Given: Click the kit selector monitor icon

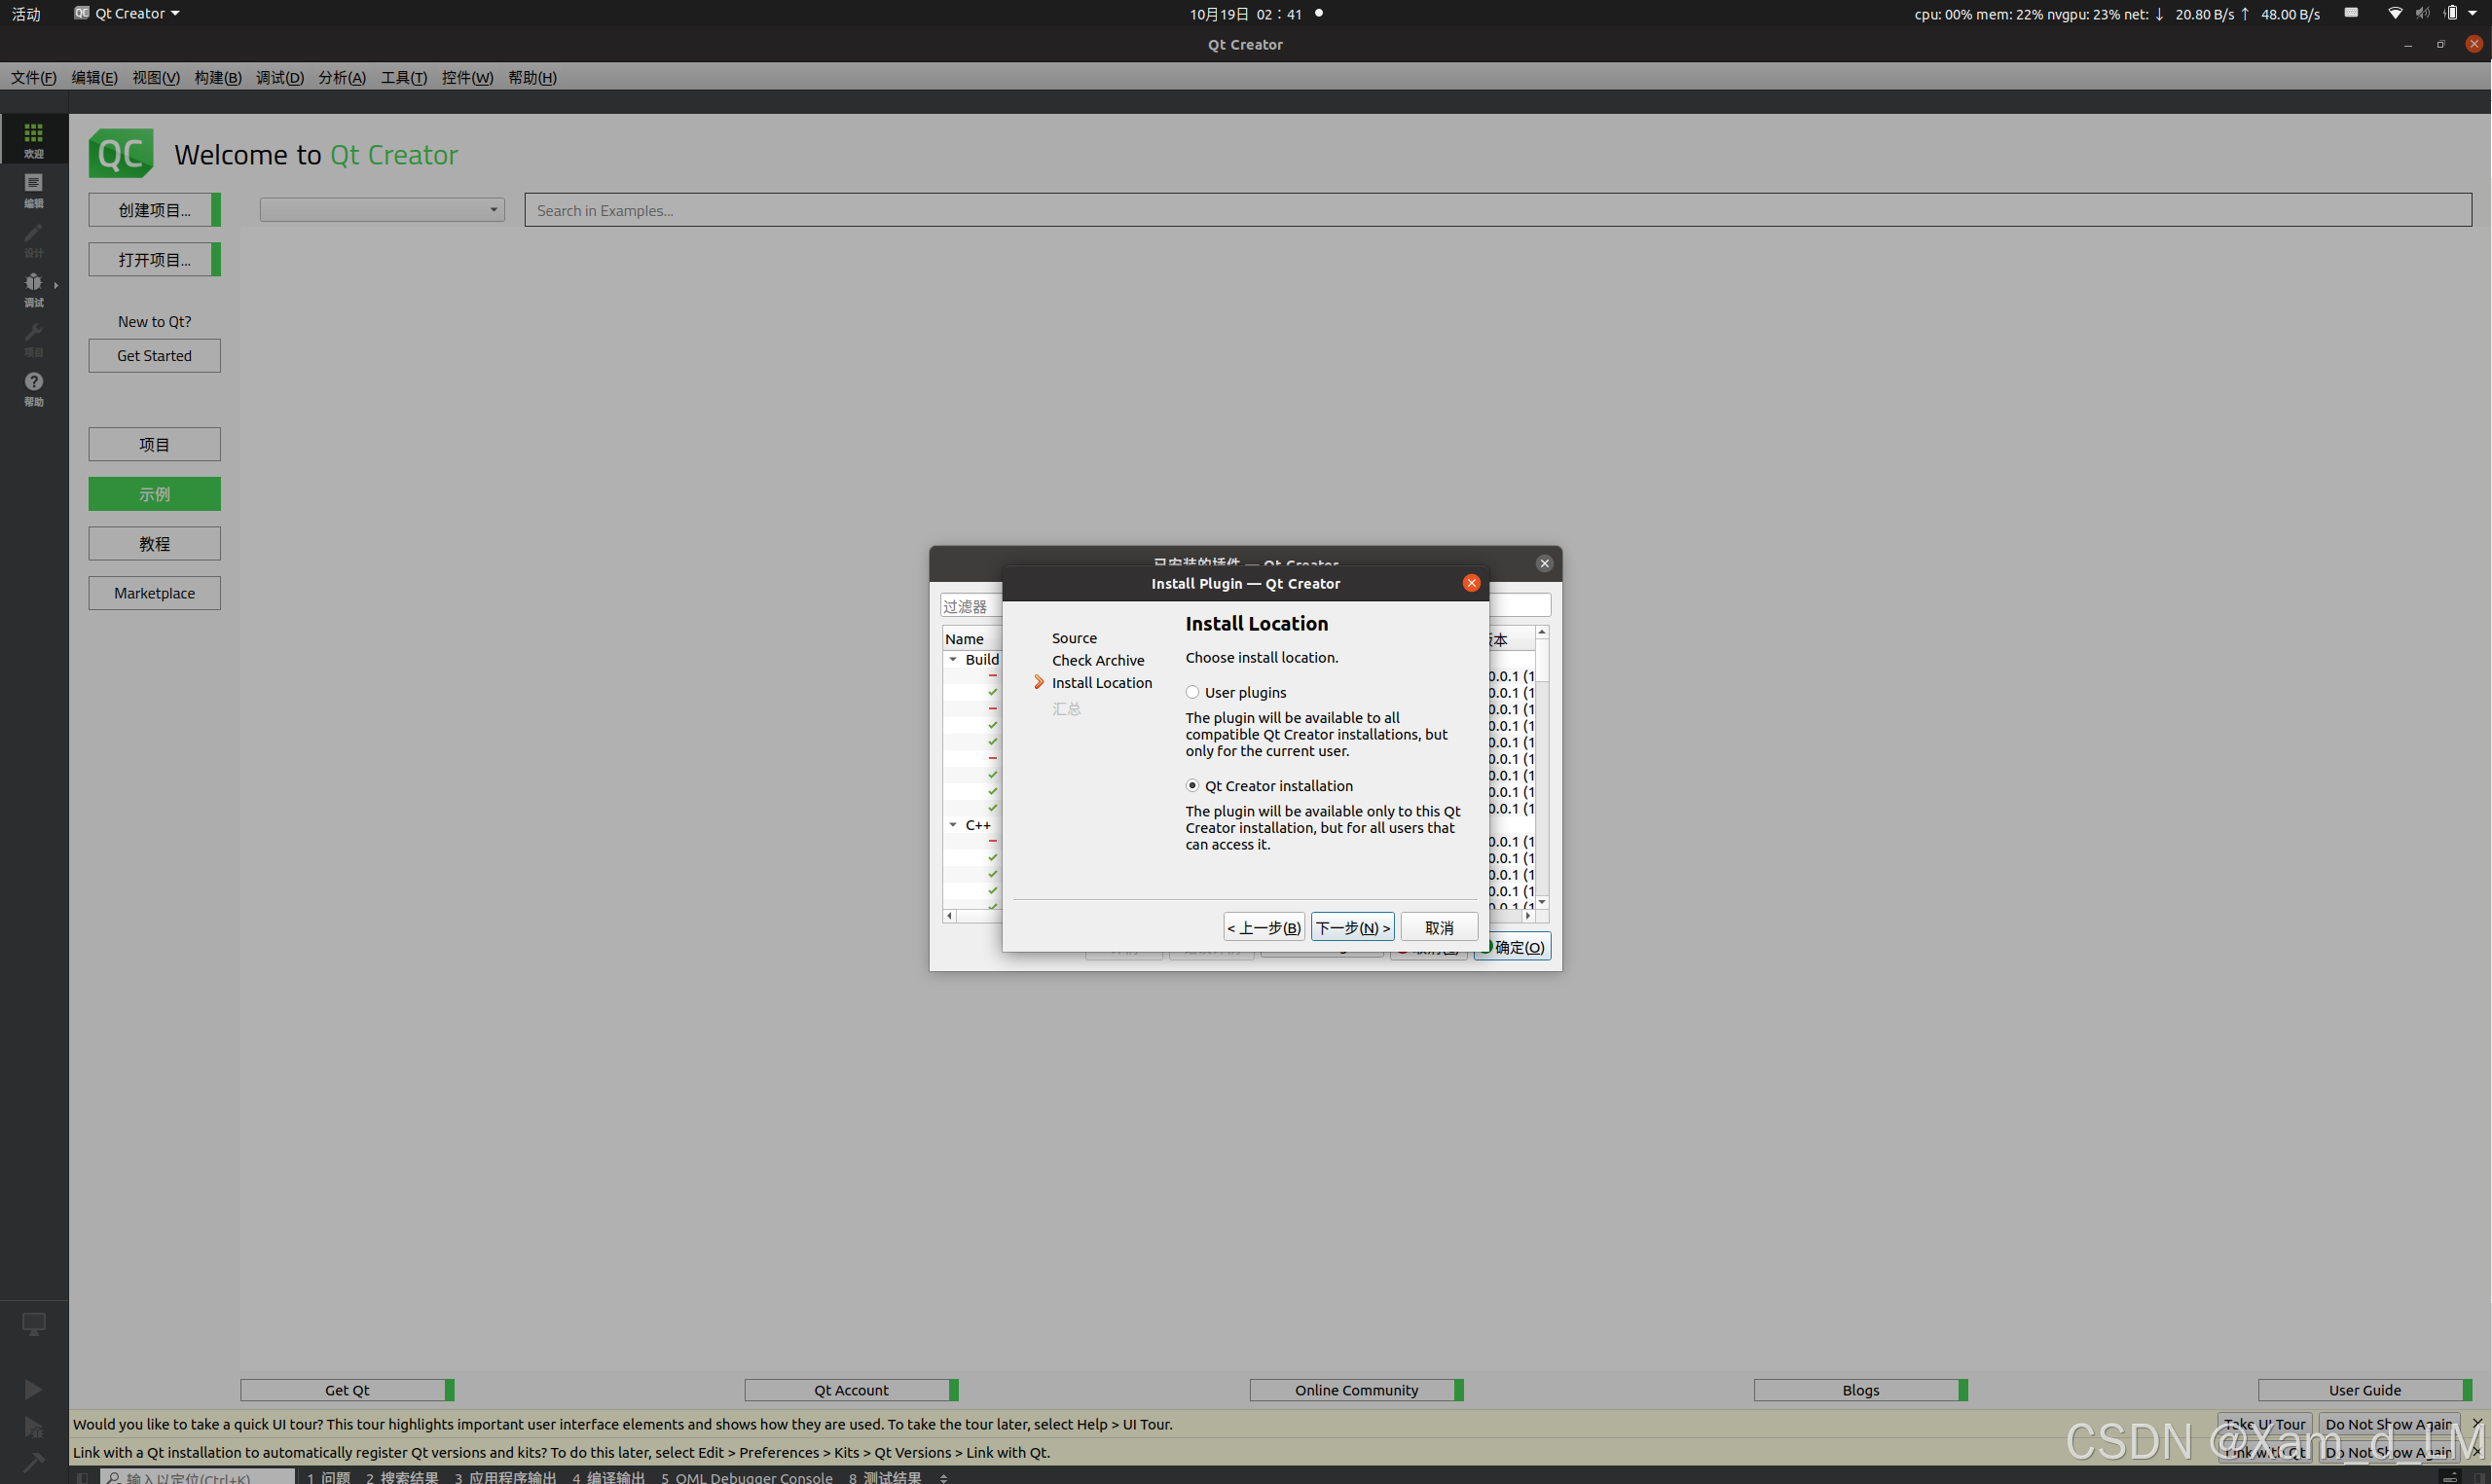Looking at the screenshot, I should (34, 1323).
